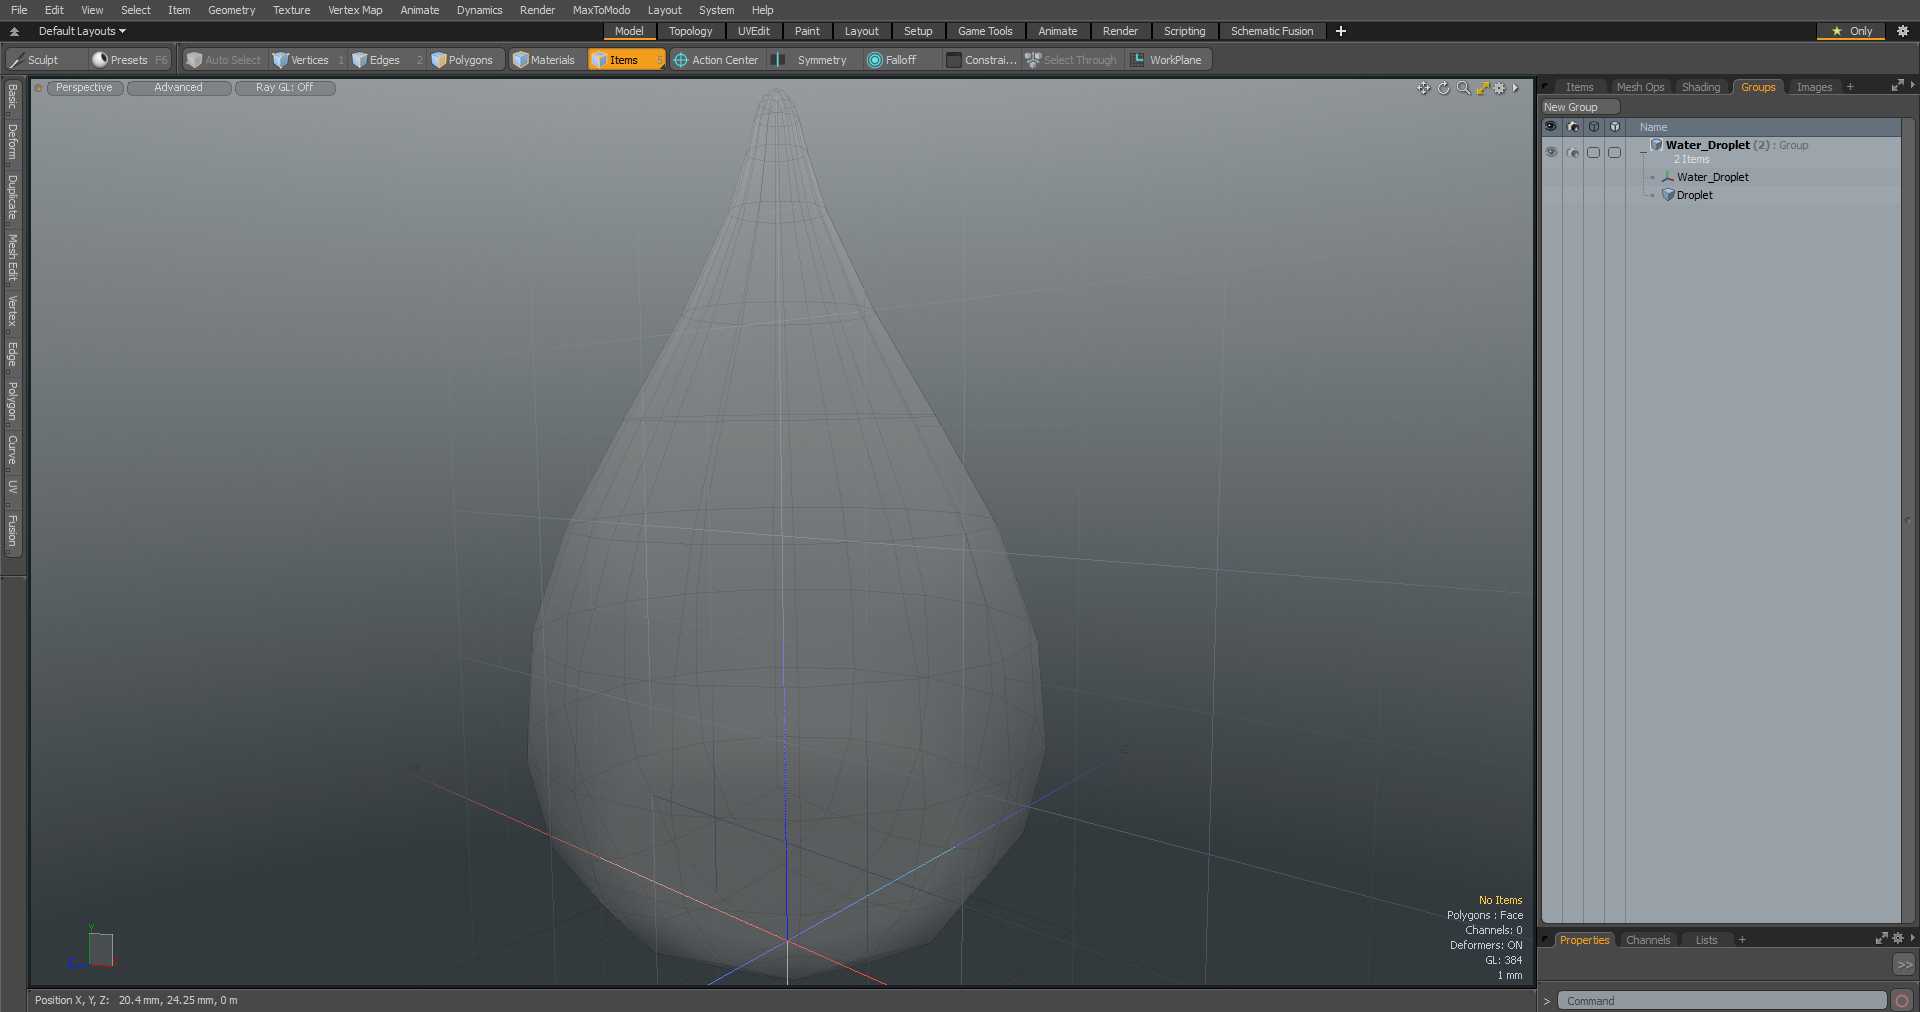This screenshot has width=1920, height=1012.
Task: Open the Mesh Edit side tab
Action: [x=13, y=257]
